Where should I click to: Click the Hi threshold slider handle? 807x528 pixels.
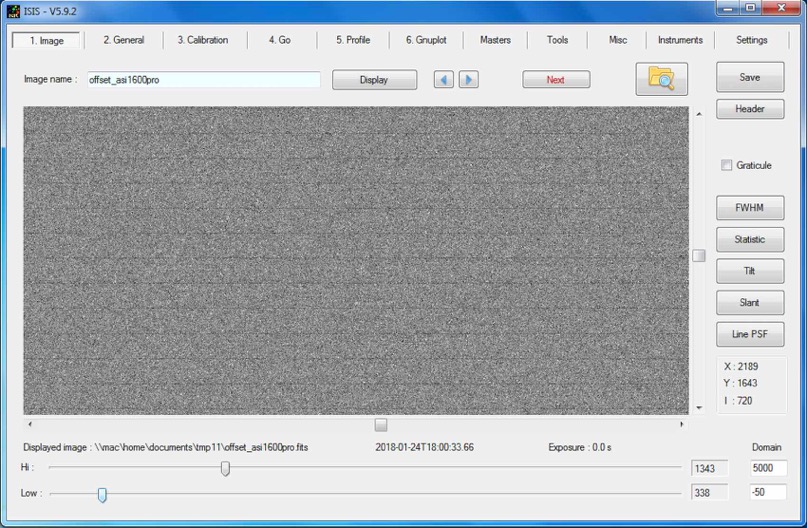click(x=225, y=468)
